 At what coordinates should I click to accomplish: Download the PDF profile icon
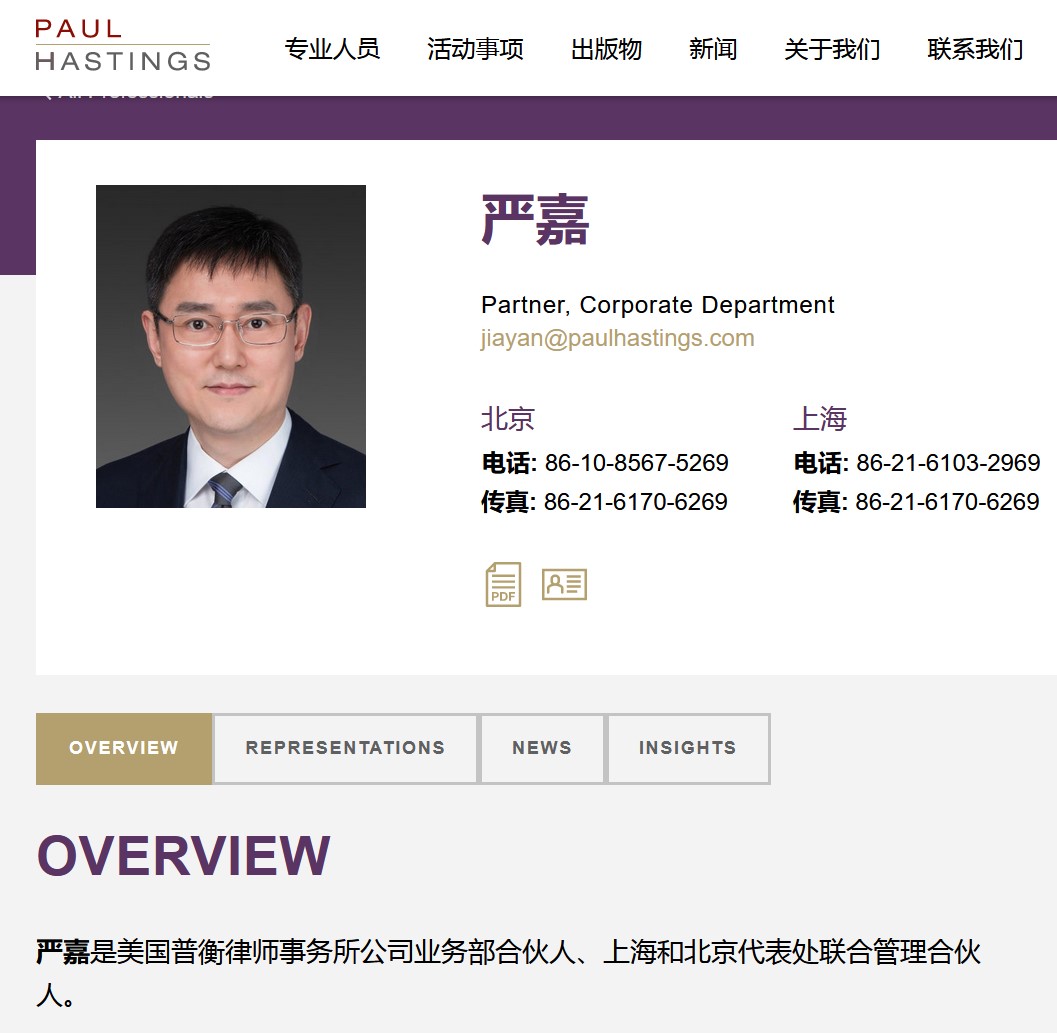[x=504, y=585]
